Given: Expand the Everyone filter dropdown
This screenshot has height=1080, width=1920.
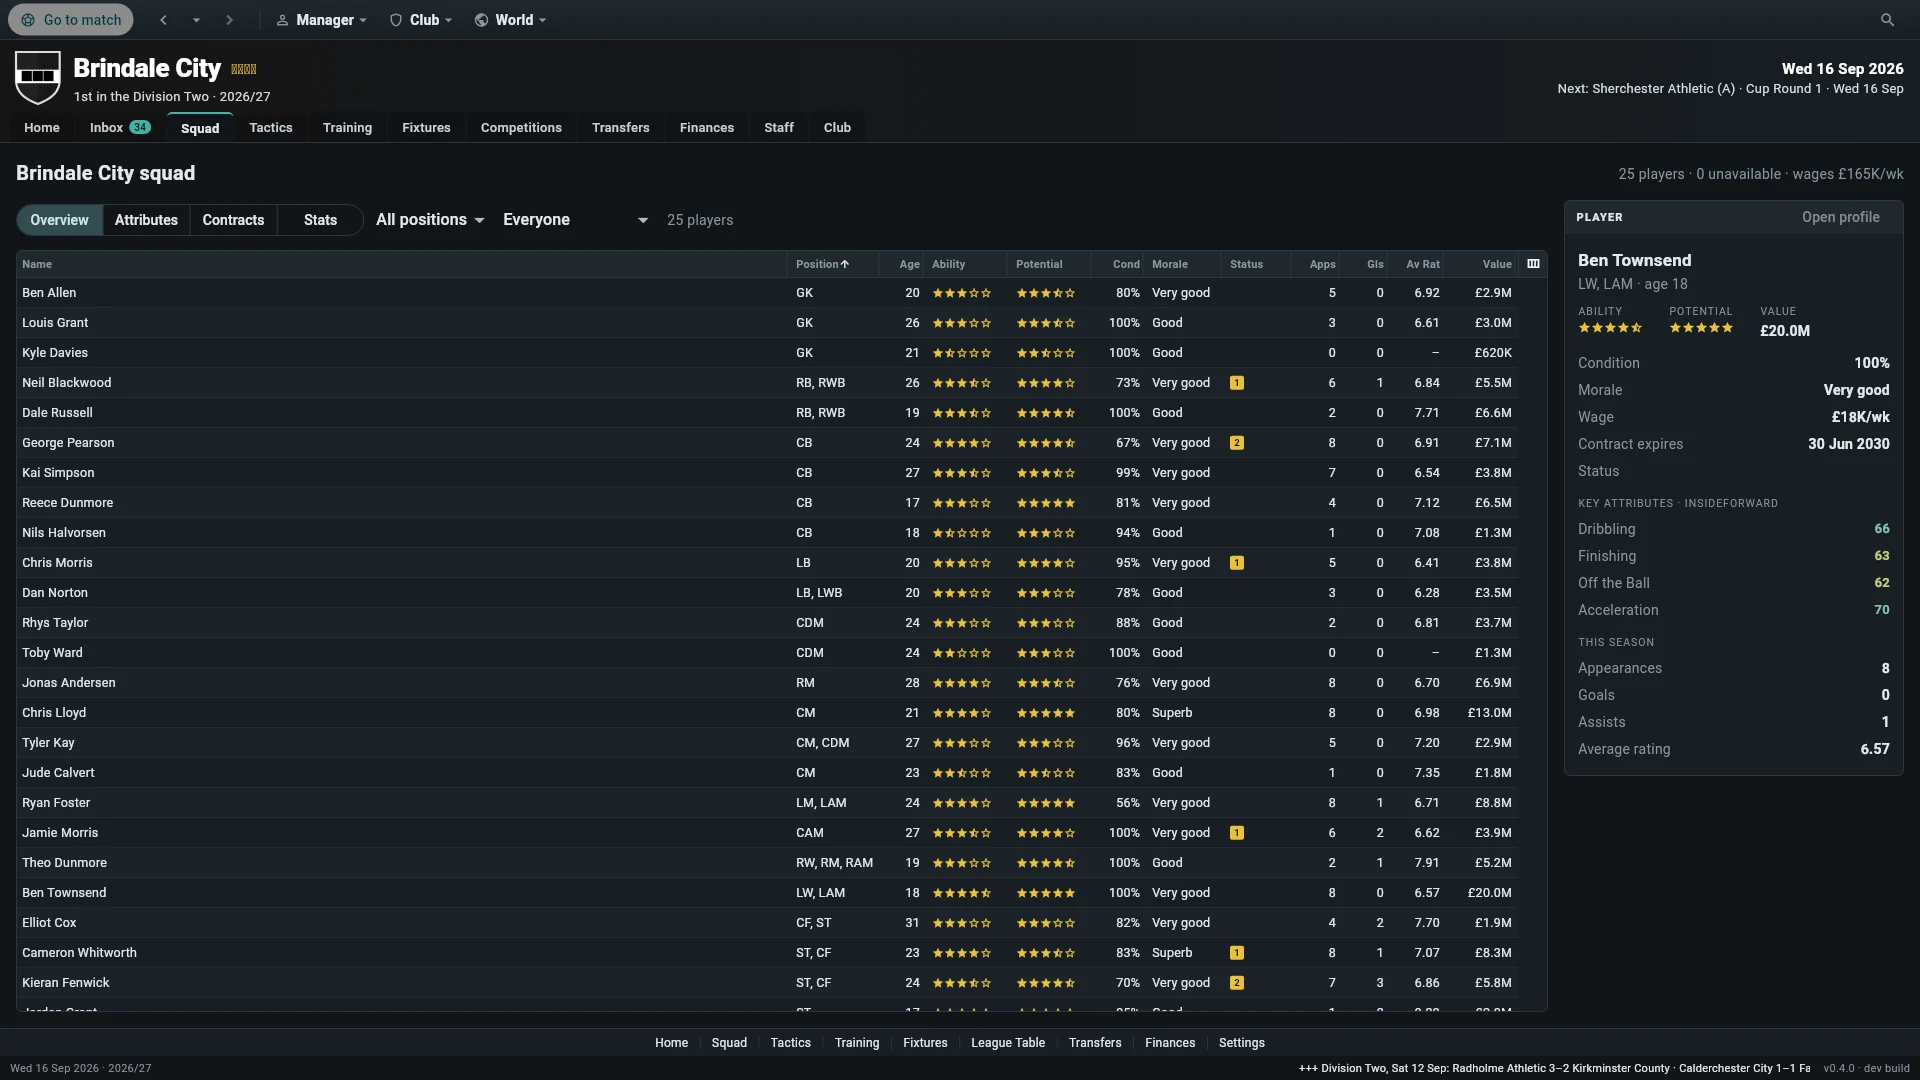Looking at the screenshot, I should point(575,220).
